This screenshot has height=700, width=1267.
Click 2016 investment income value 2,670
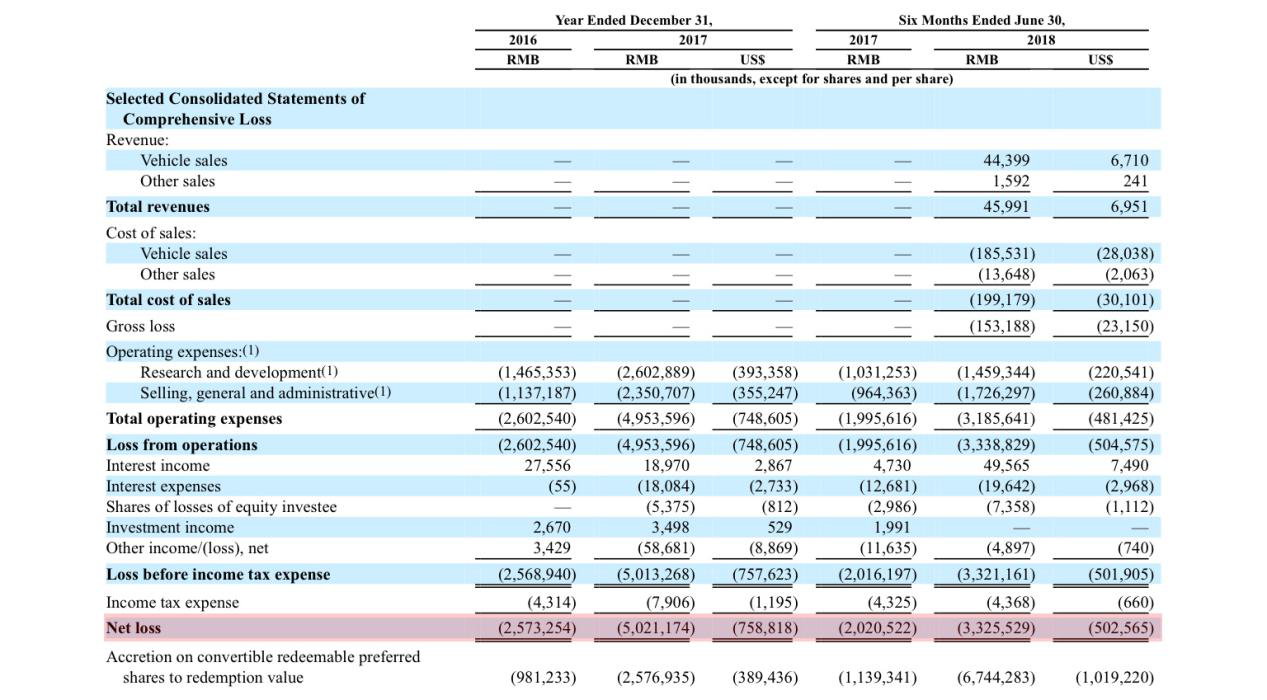(551, 527)
